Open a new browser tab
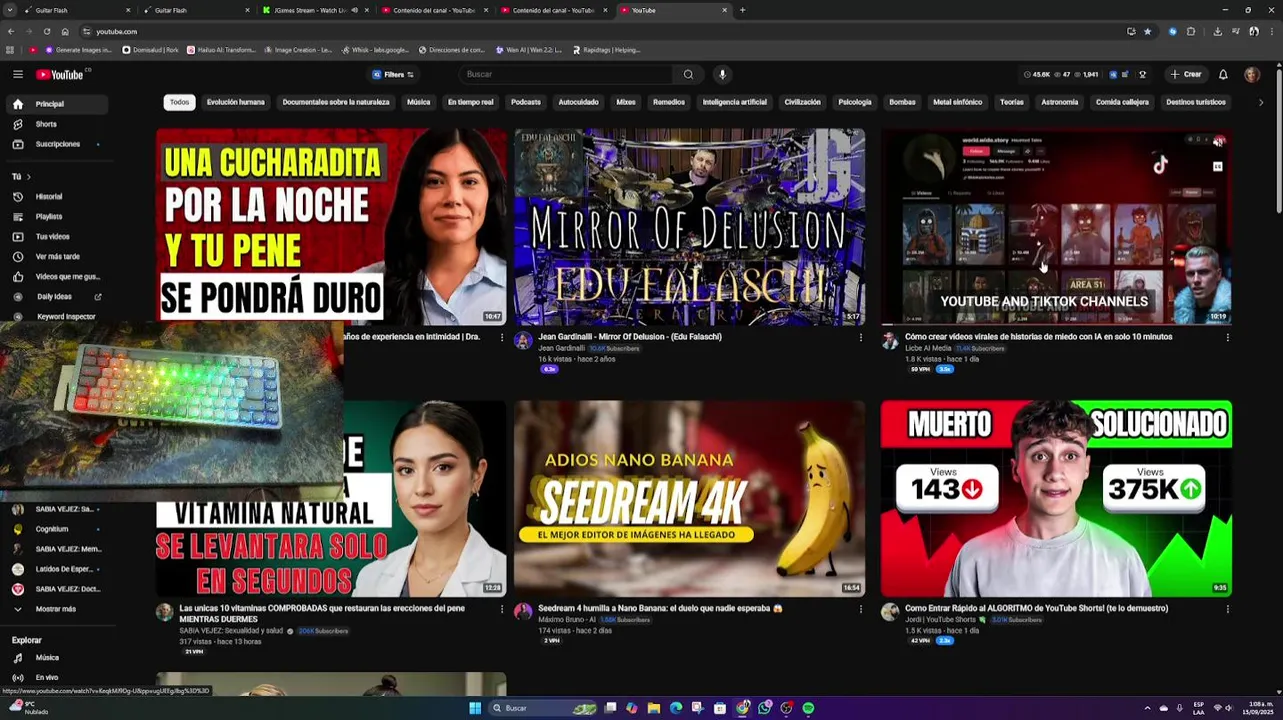 tap(742, 10)
